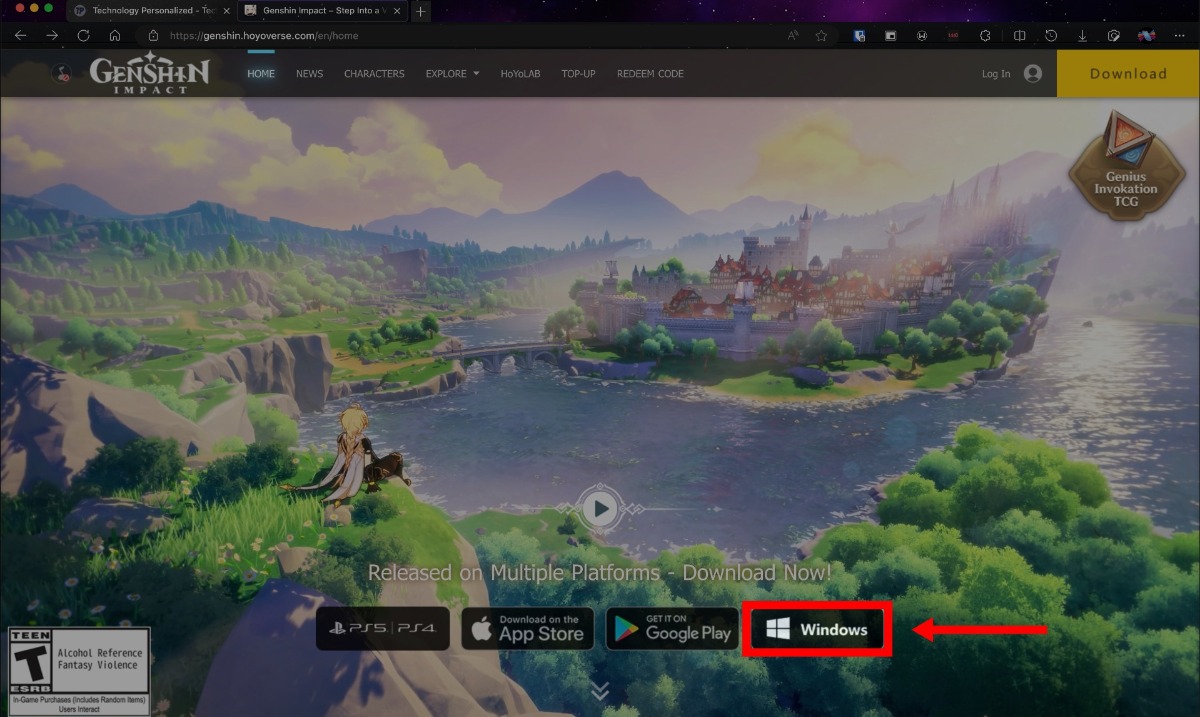The width and height of the screenshot is (1200, 717).
Task: Click the user account avatar icon
Action: point(1033,74)
